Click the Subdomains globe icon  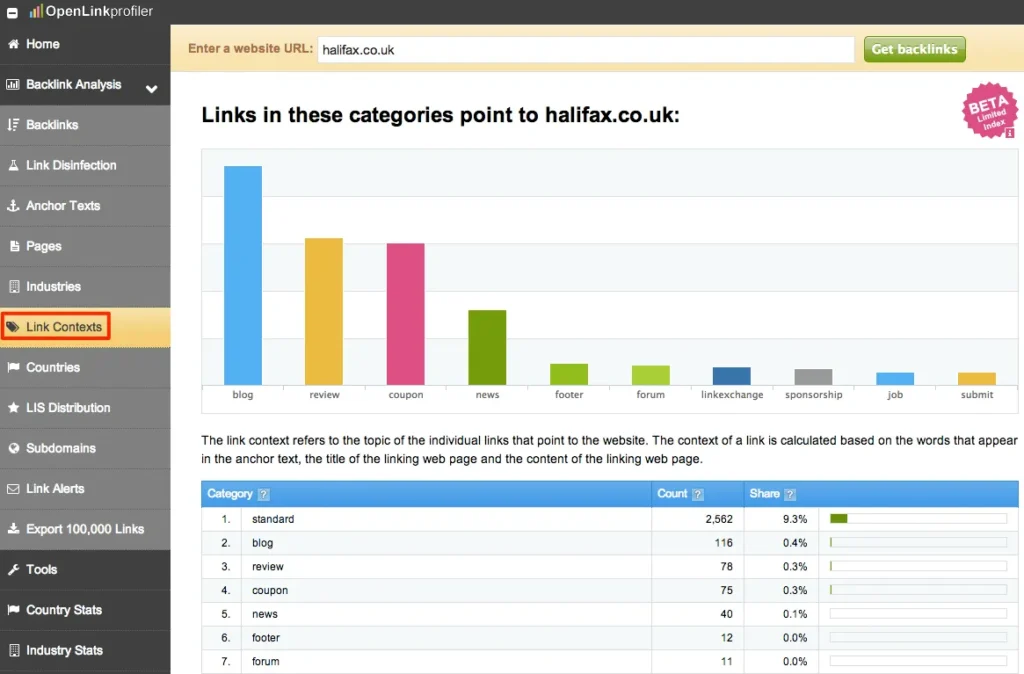tap(14, 448)
